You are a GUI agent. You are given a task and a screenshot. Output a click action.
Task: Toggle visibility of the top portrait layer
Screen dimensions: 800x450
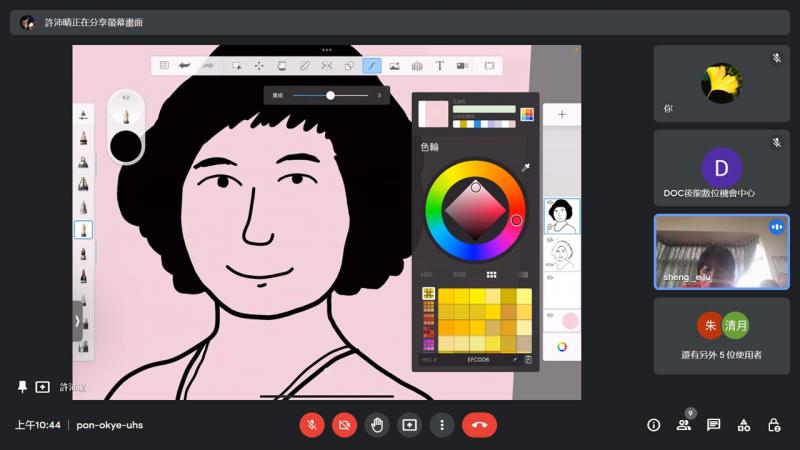click(550, 203)
